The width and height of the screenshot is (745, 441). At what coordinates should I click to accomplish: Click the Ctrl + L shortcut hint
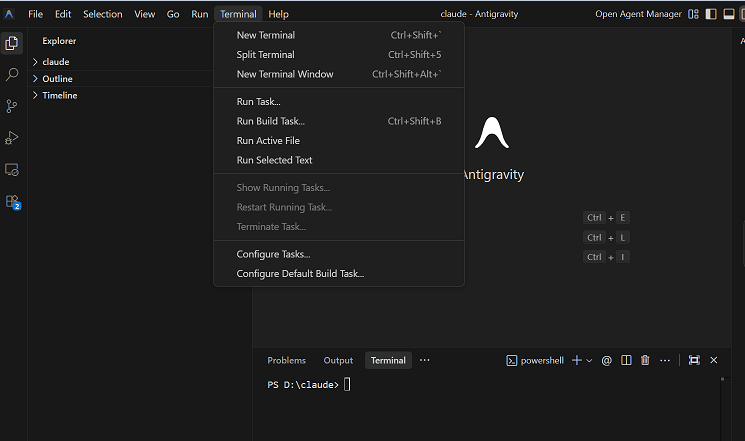pos(606,238)
